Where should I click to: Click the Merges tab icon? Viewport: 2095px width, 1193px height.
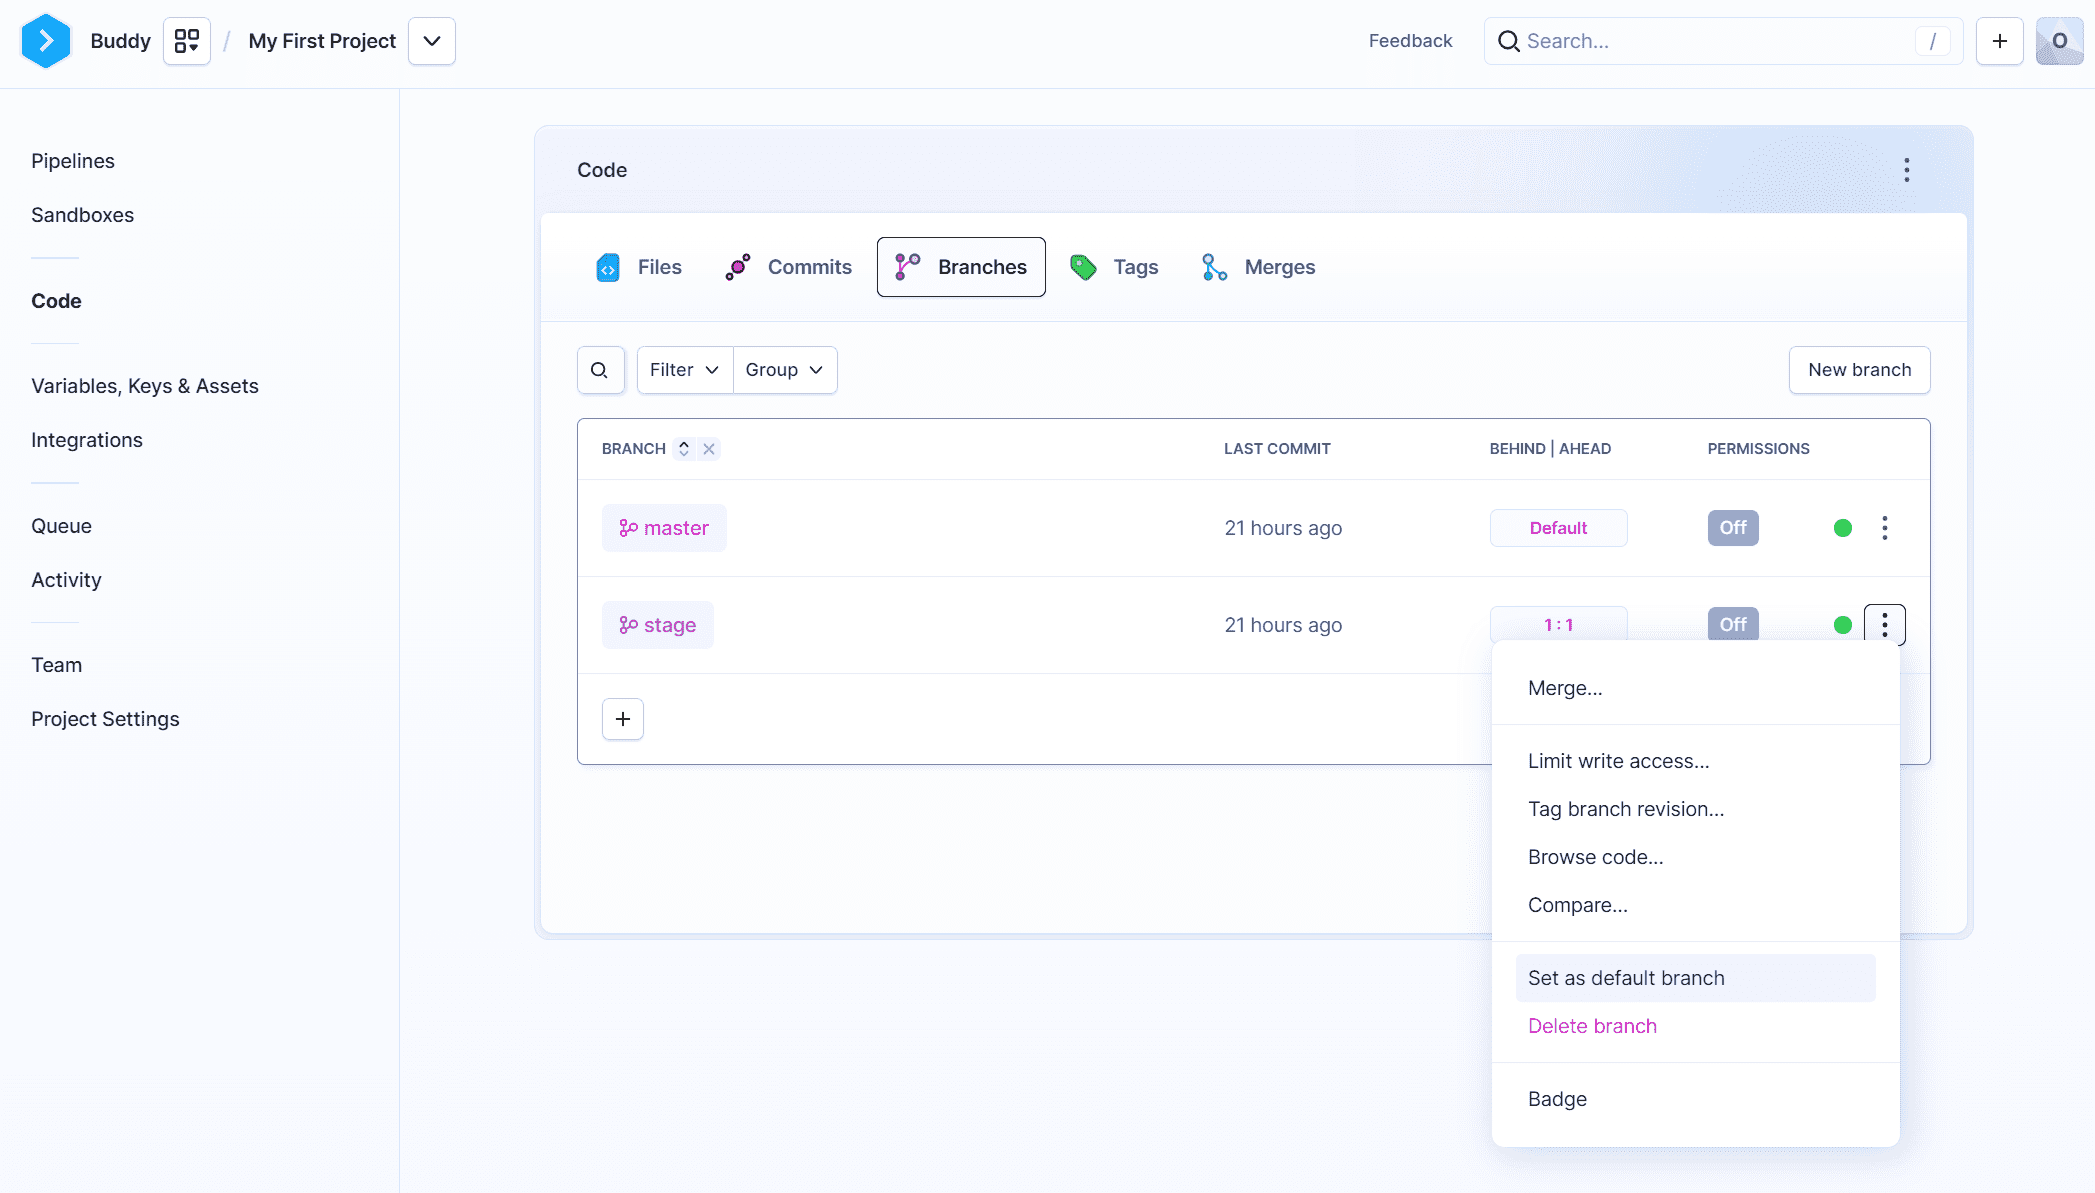(1213, 266)
